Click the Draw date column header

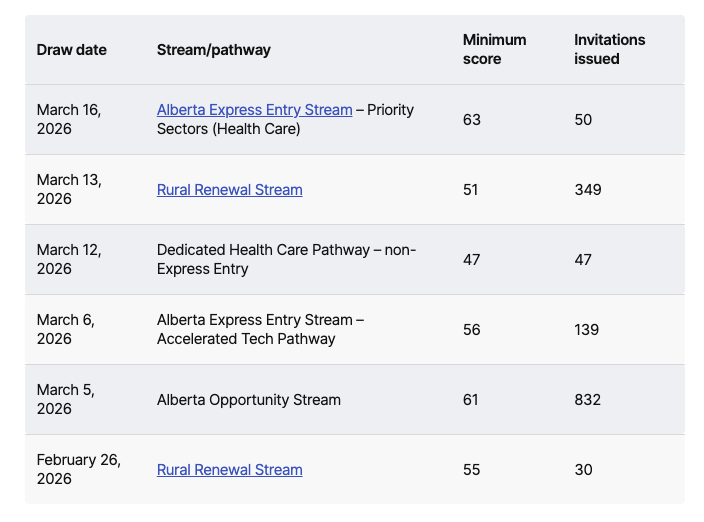tap(71, 50)
